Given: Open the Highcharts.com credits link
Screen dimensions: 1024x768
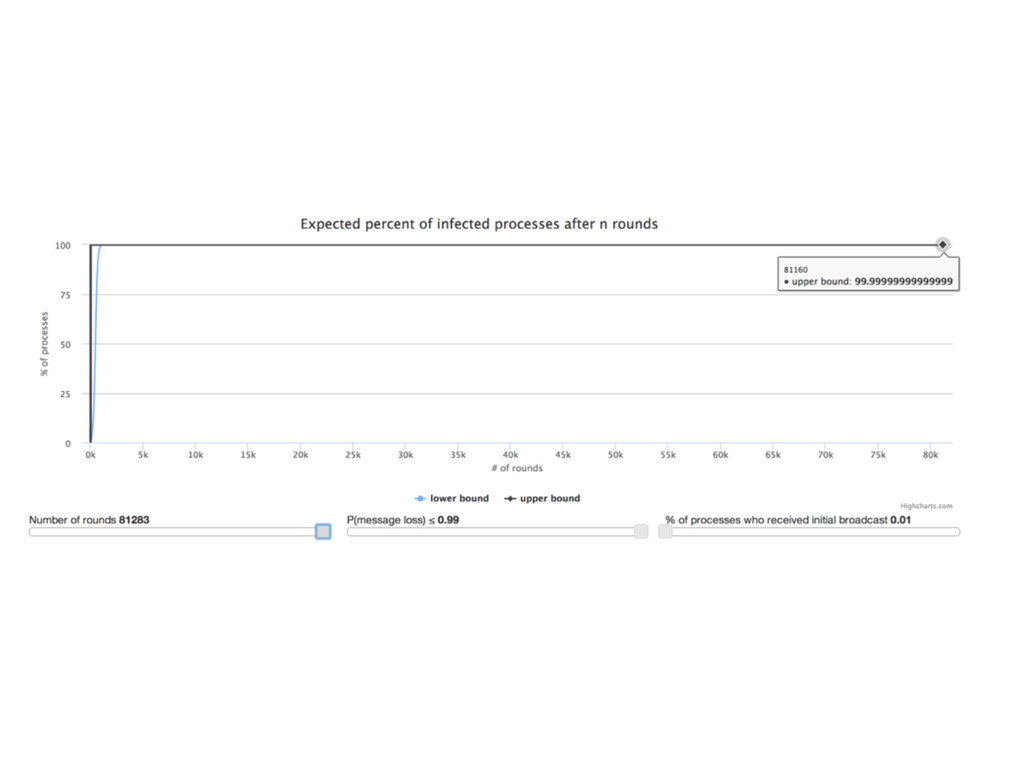Looking at the screenshot, I should [x=926, y=506].
